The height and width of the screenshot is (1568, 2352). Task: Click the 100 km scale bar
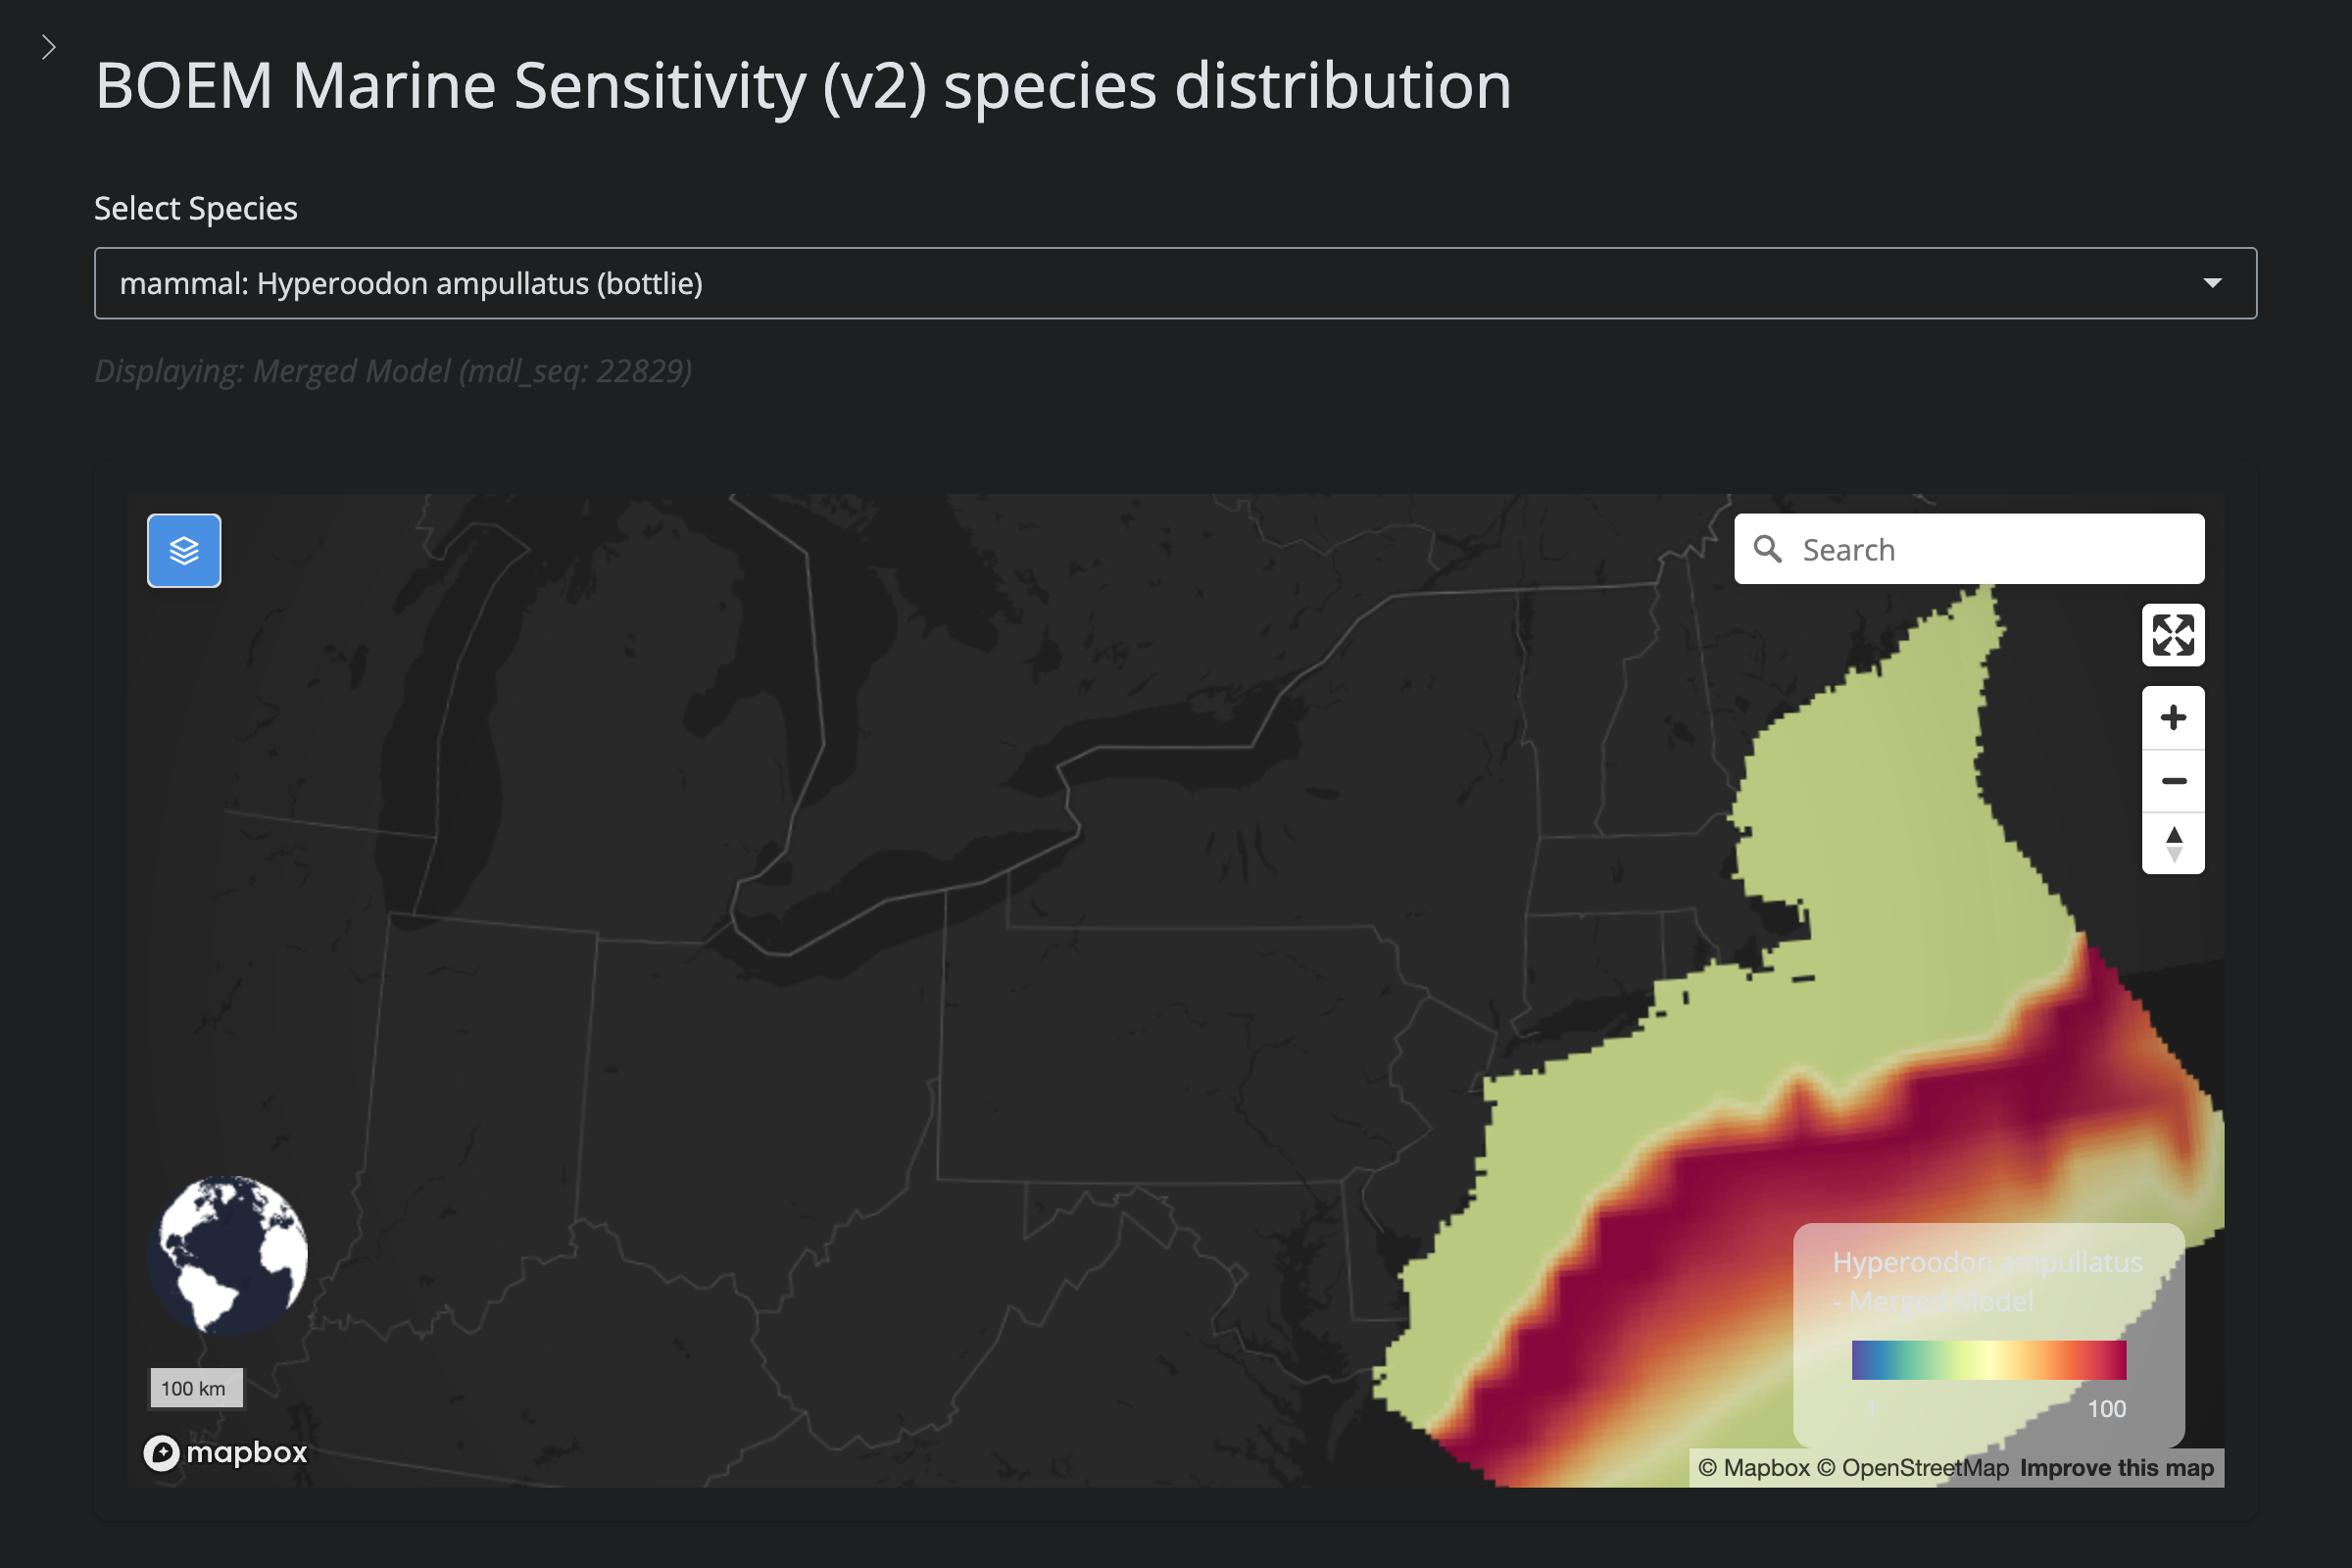pos(196,1388)
